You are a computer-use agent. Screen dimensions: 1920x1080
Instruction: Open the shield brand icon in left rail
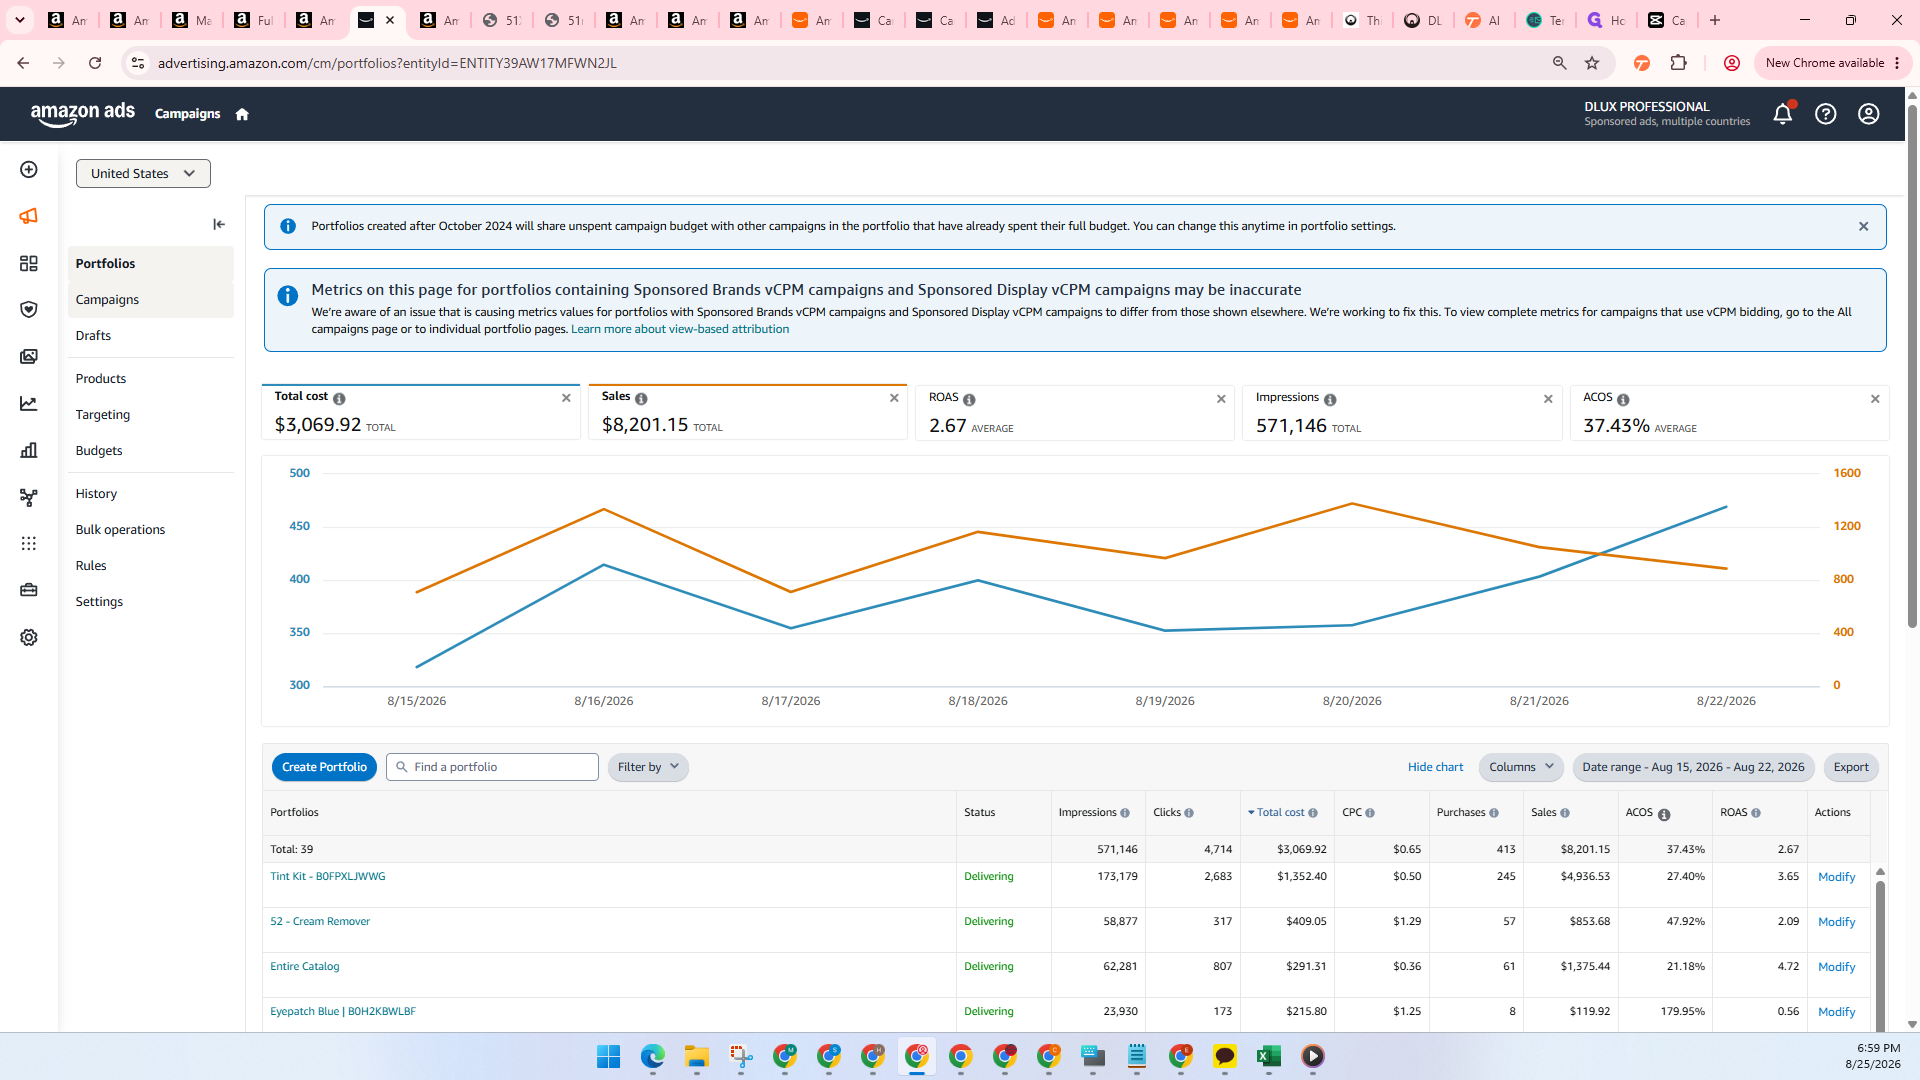pos(29,310)
